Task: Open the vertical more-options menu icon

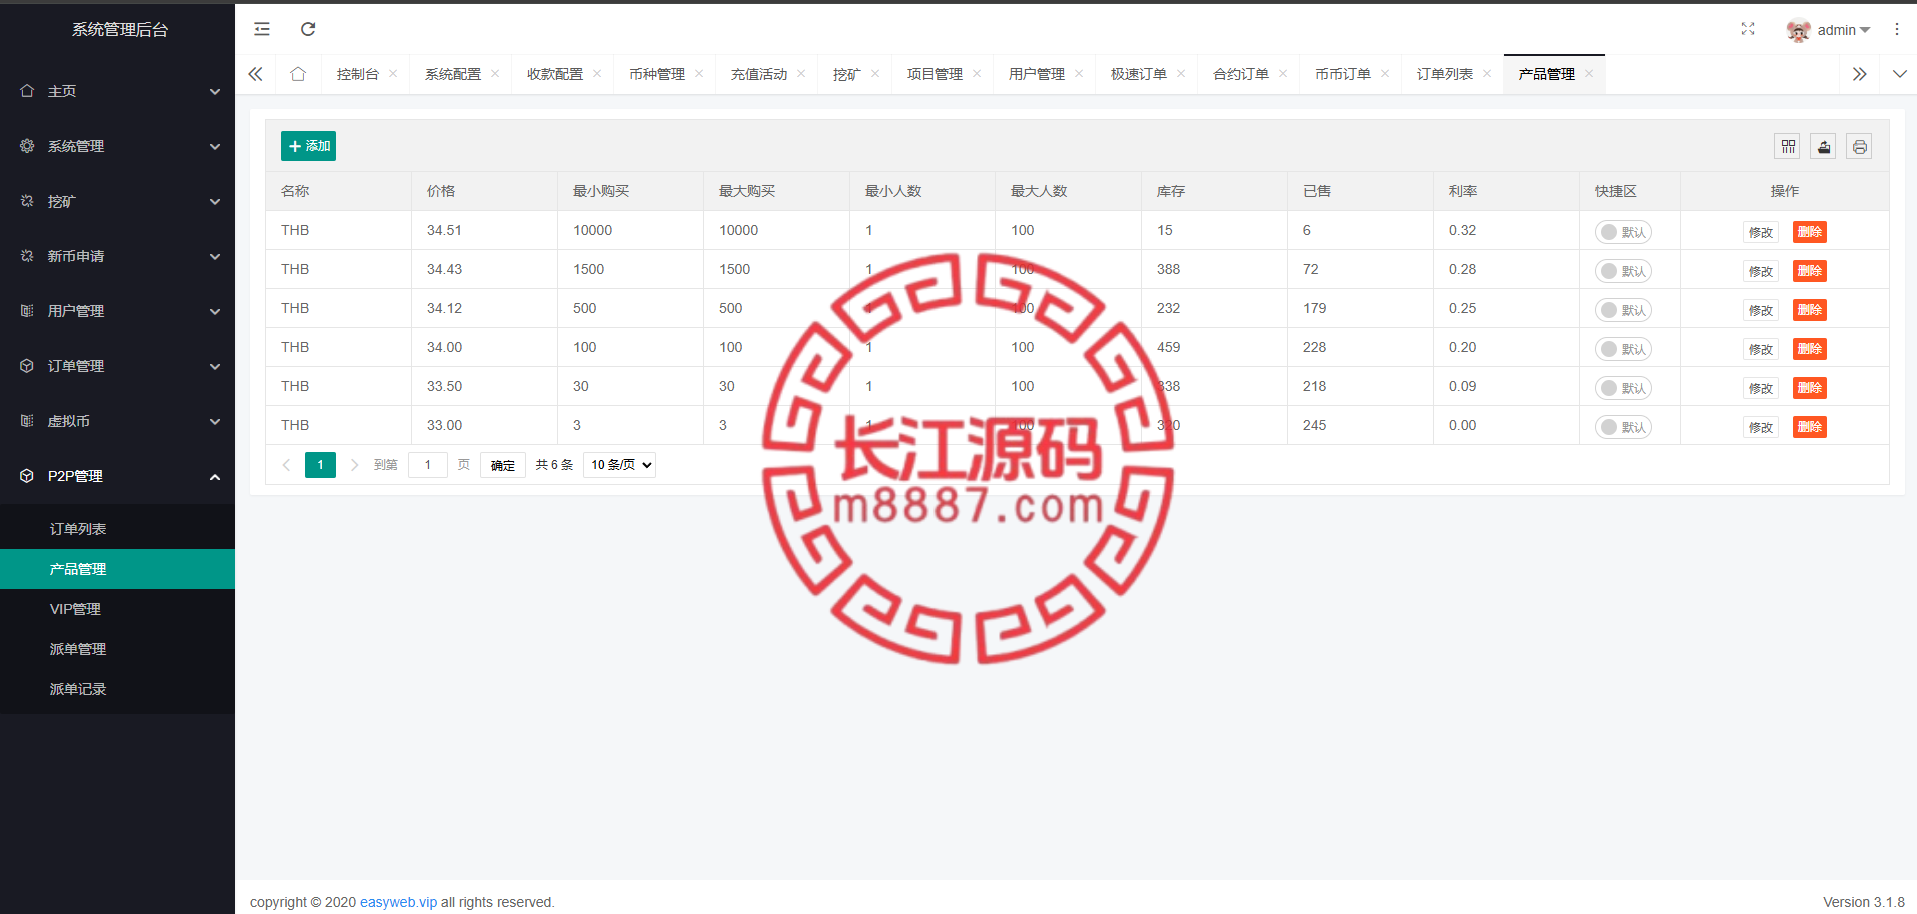Action: (x=1897, y=29)
